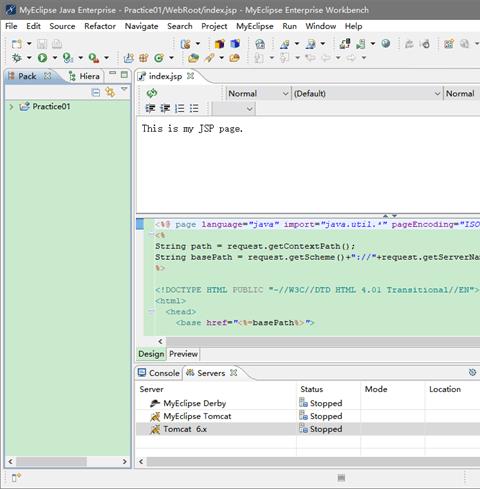Click the Run with coverage icon

(68, 58)
